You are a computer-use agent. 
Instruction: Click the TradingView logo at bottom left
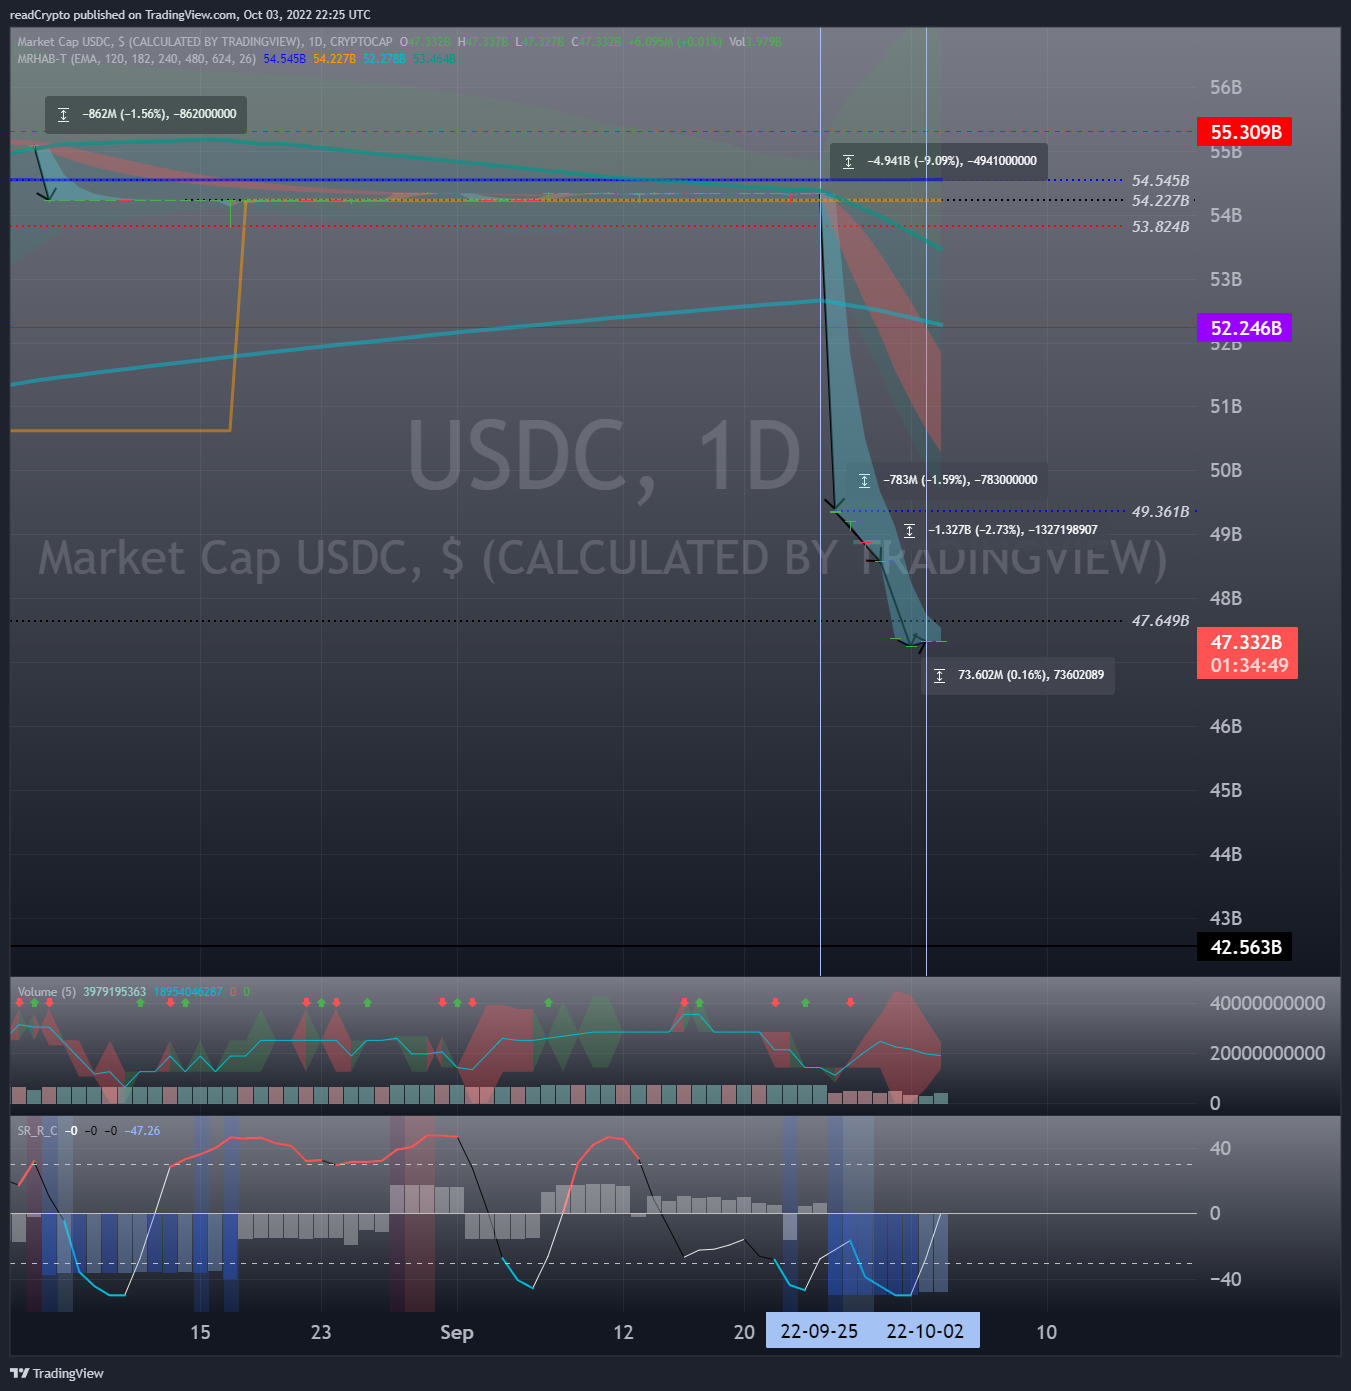[57, 1373]
